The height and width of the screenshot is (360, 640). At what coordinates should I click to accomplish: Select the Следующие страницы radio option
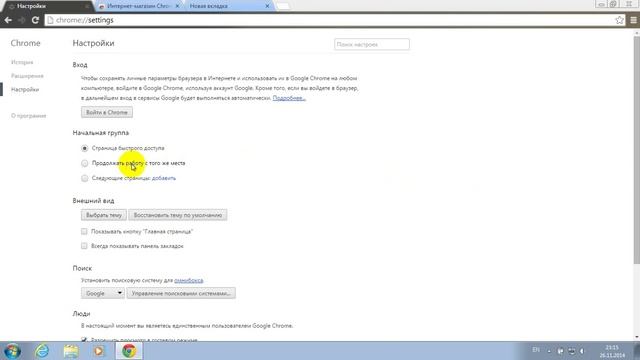pos(84,178)
